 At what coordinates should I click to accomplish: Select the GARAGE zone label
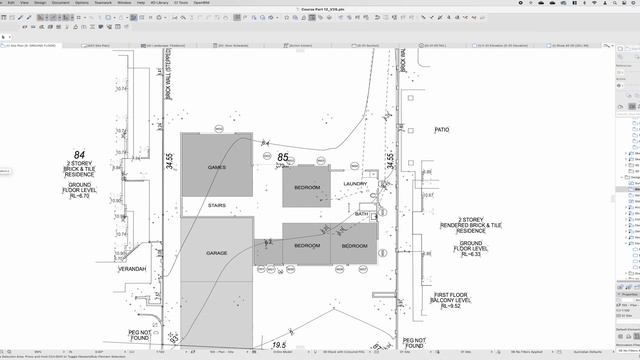click(x=216, y=253)
